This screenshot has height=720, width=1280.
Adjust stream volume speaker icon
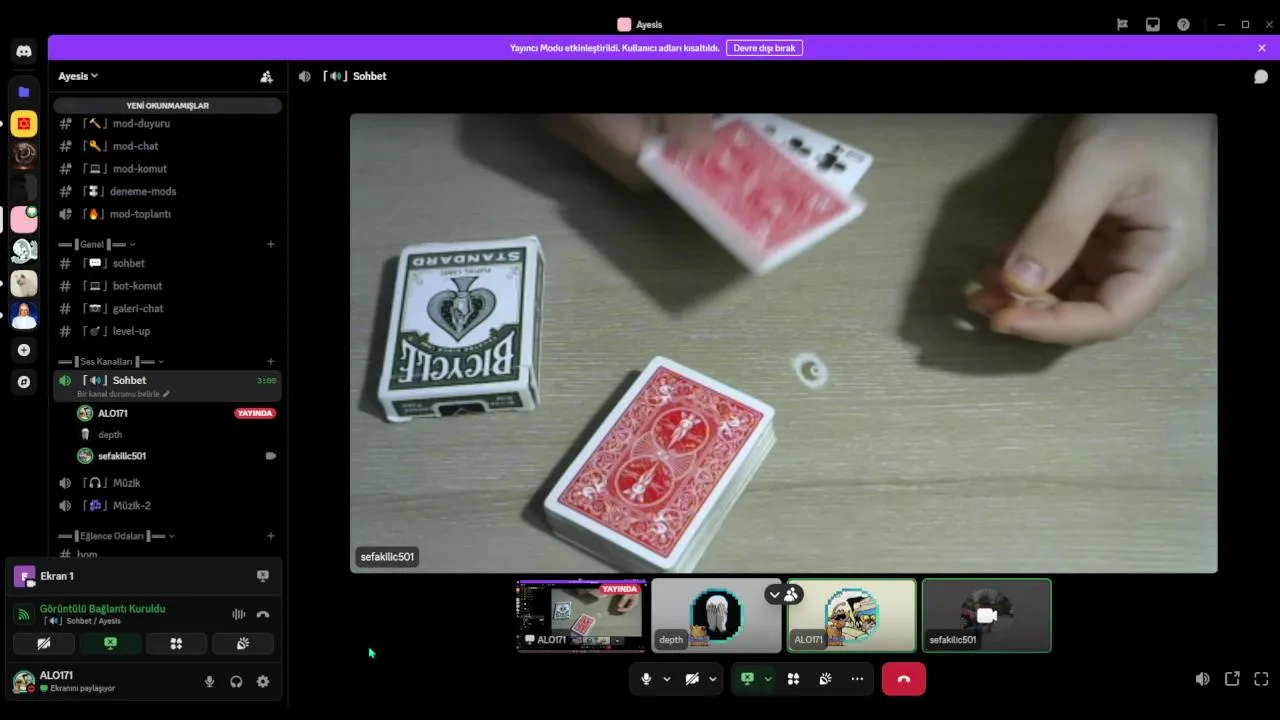click(x=1202, y=679)
